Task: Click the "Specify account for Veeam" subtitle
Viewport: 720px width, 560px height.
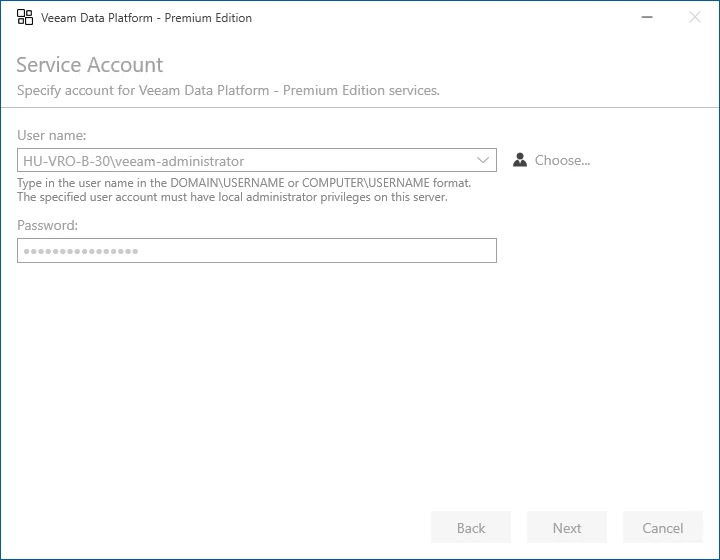Action: pyautogui.click(x=228, y=91)
